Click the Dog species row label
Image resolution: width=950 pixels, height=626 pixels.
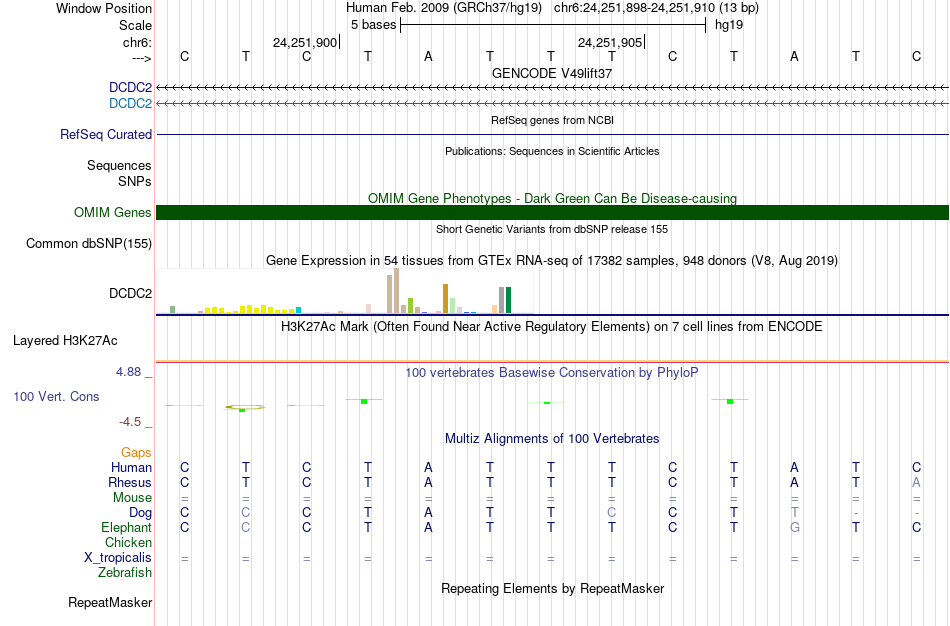[141, 513]
